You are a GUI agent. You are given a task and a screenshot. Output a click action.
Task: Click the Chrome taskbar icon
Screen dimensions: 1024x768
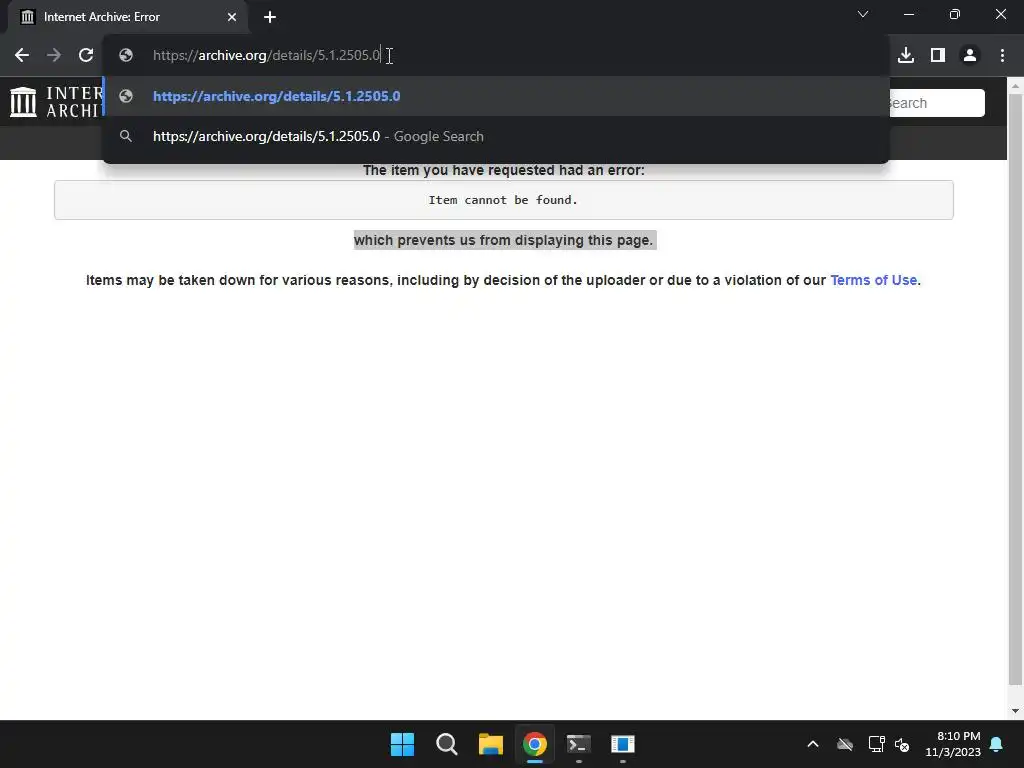(534, 744)
